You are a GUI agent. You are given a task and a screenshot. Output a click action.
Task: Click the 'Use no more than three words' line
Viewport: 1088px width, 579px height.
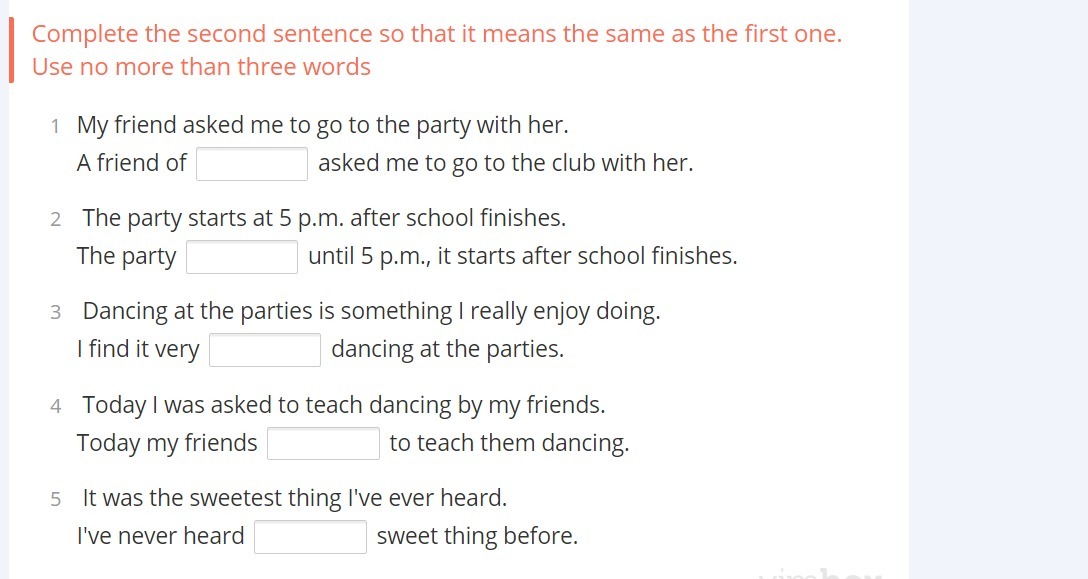point(201,68)
